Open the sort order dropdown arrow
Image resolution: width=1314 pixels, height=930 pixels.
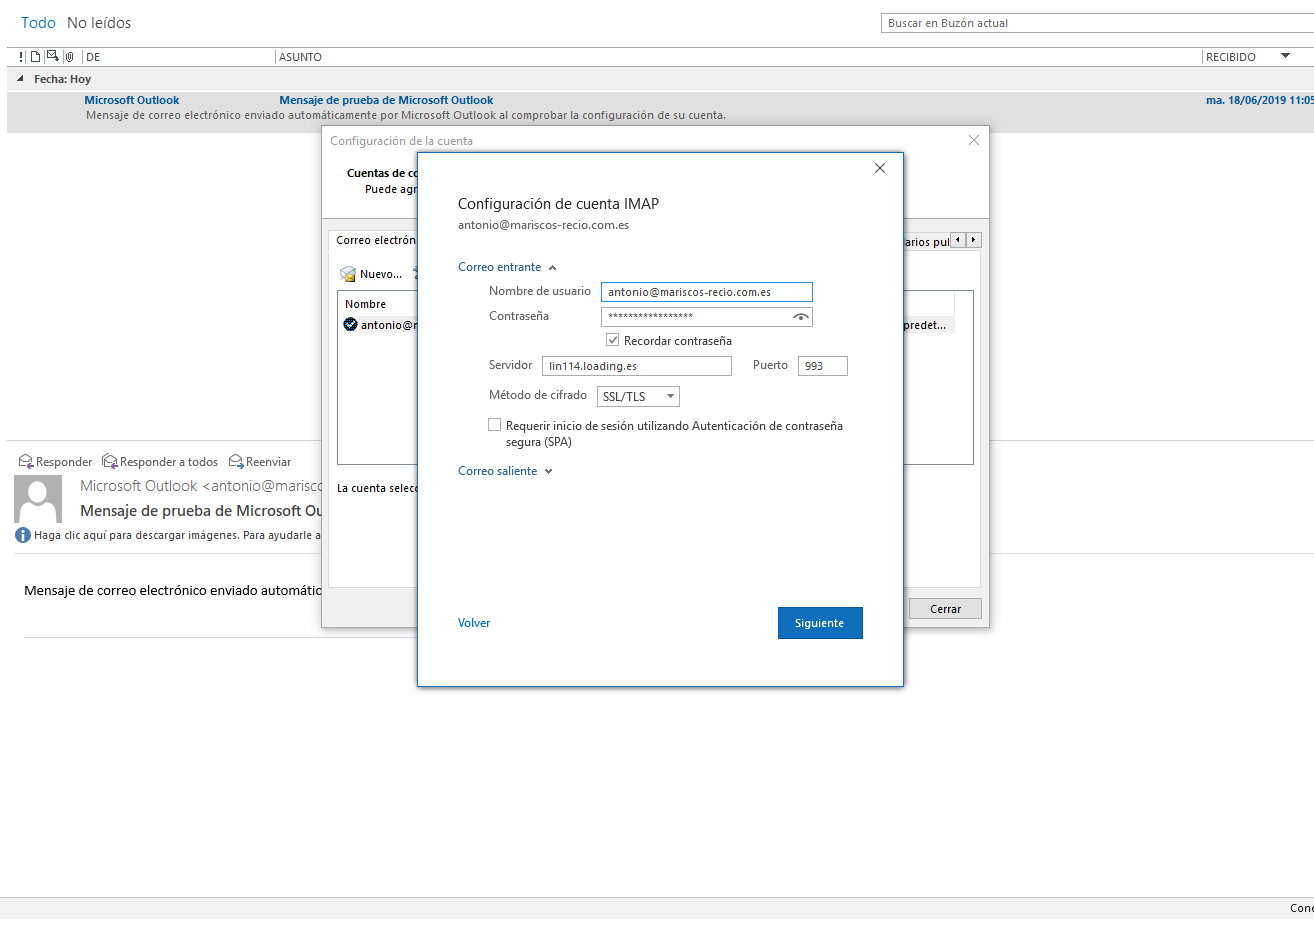[x=1286, y=56]
